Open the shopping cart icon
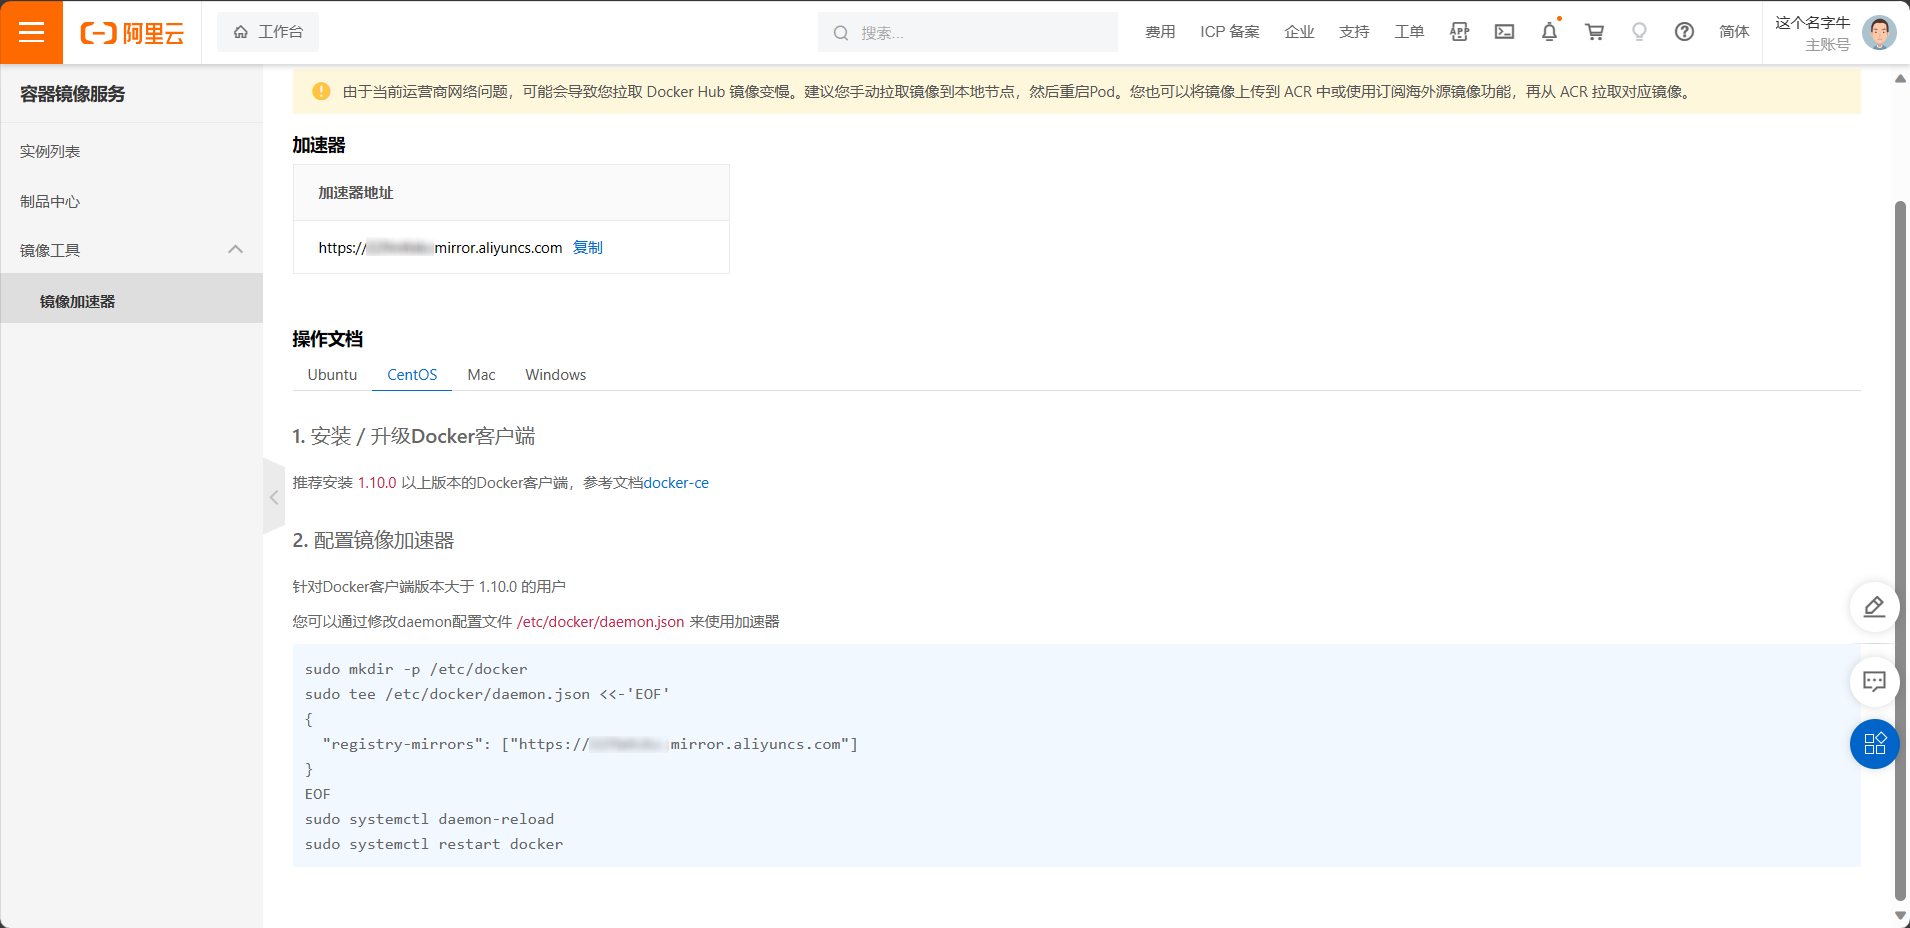 [1594, 32]
